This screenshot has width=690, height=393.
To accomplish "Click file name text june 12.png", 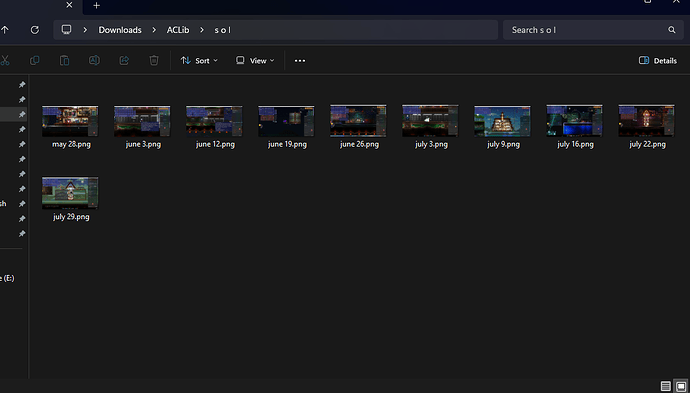I will (x=216, y=144).
